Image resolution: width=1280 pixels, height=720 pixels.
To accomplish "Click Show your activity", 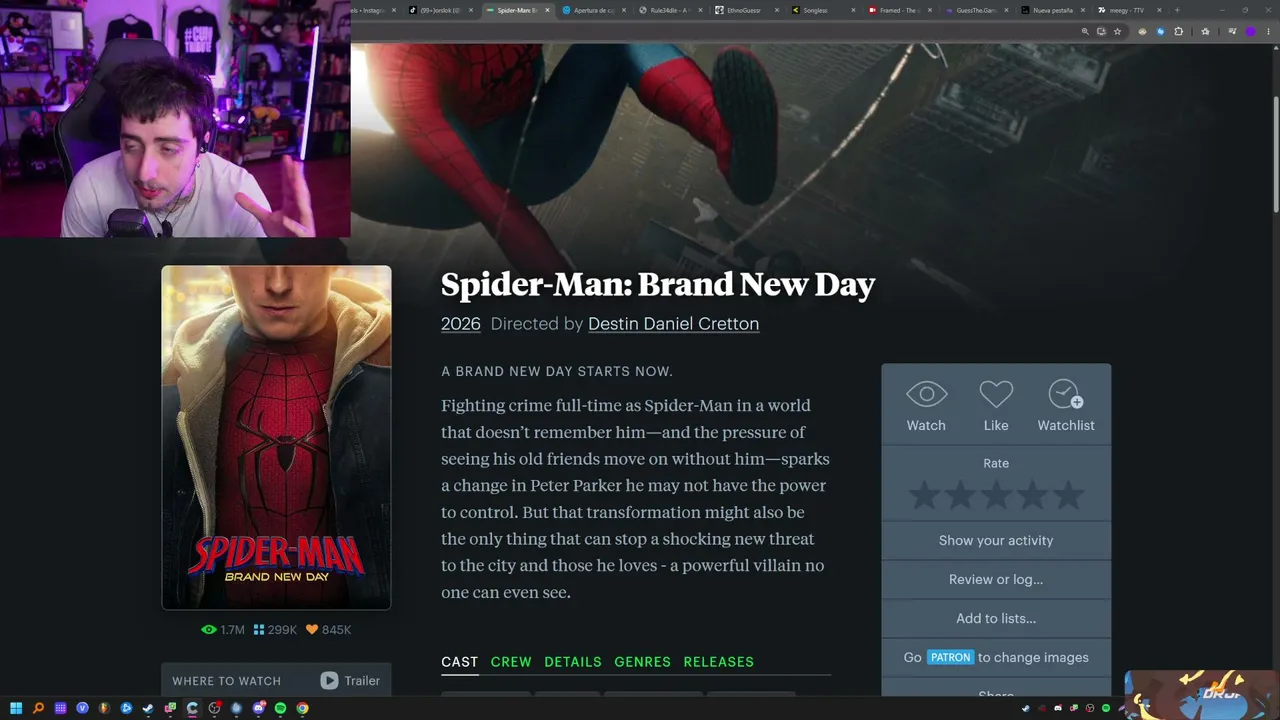I will [996, 540].
